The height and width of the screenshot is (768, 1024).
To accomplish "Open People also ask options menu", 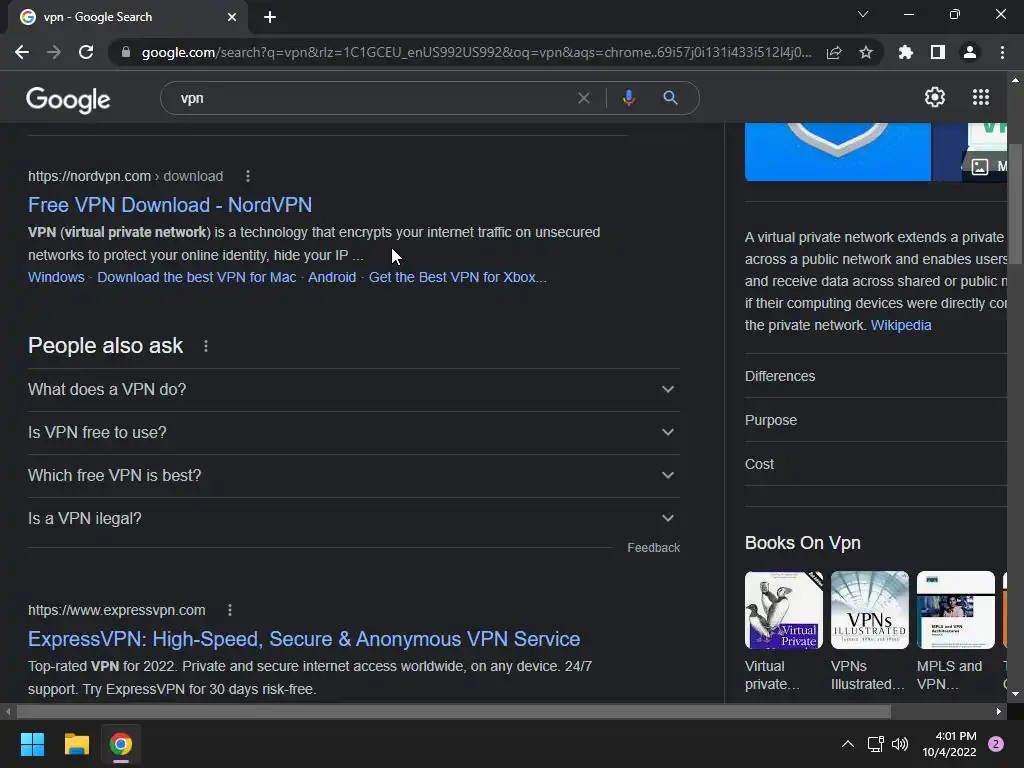I will (206, 346).
